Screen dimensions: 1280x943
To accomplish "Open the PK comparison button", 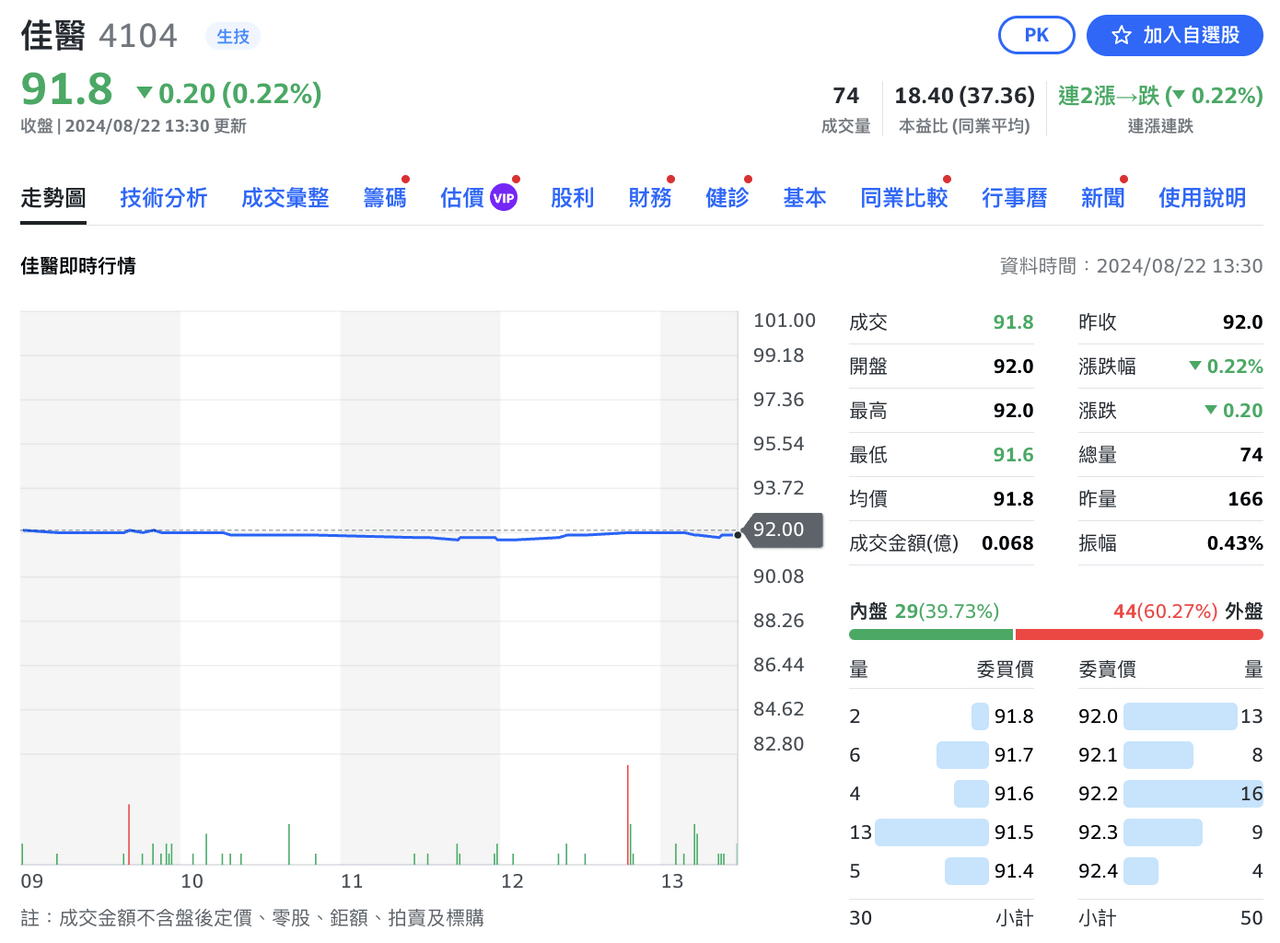I will pos(1036,36).
